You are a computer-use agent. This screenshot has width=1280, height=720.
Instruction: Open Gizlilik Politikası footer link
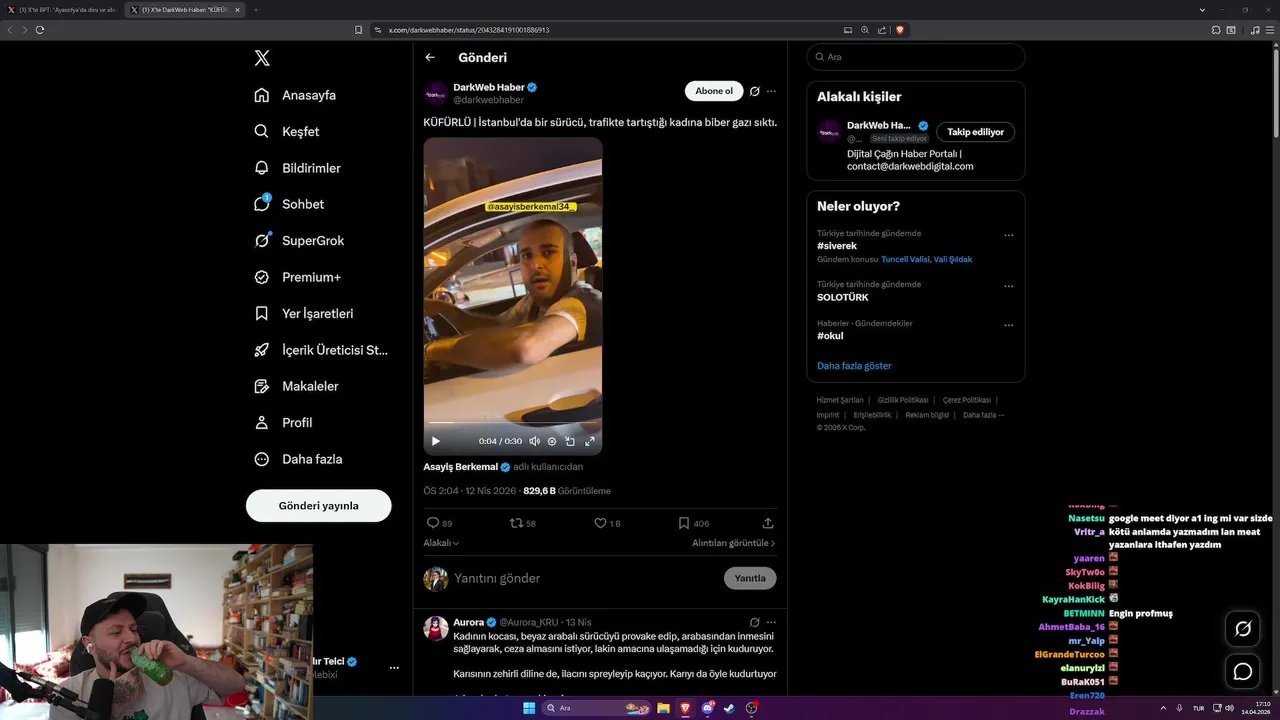point(903,400)
